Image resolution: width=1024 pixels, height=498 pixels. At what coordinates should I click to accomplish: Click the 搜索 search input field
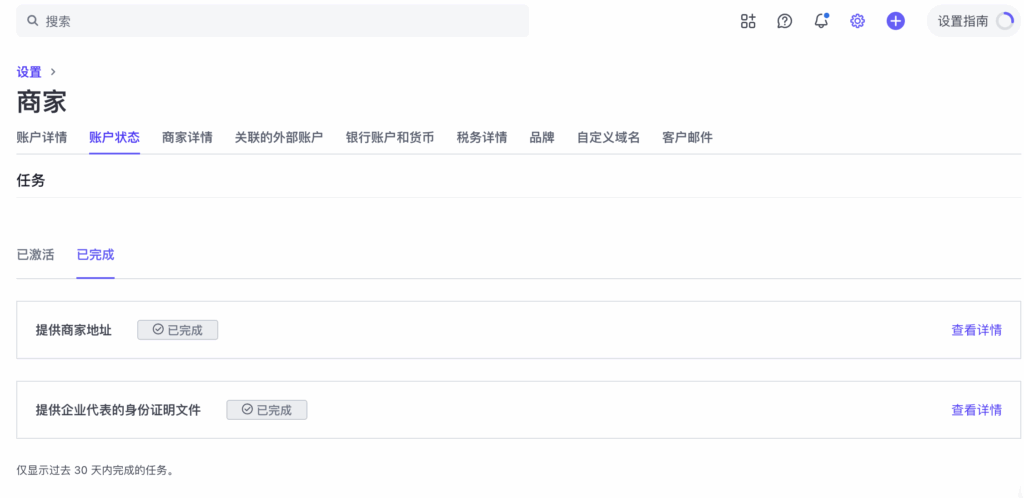tap(280, 21)
